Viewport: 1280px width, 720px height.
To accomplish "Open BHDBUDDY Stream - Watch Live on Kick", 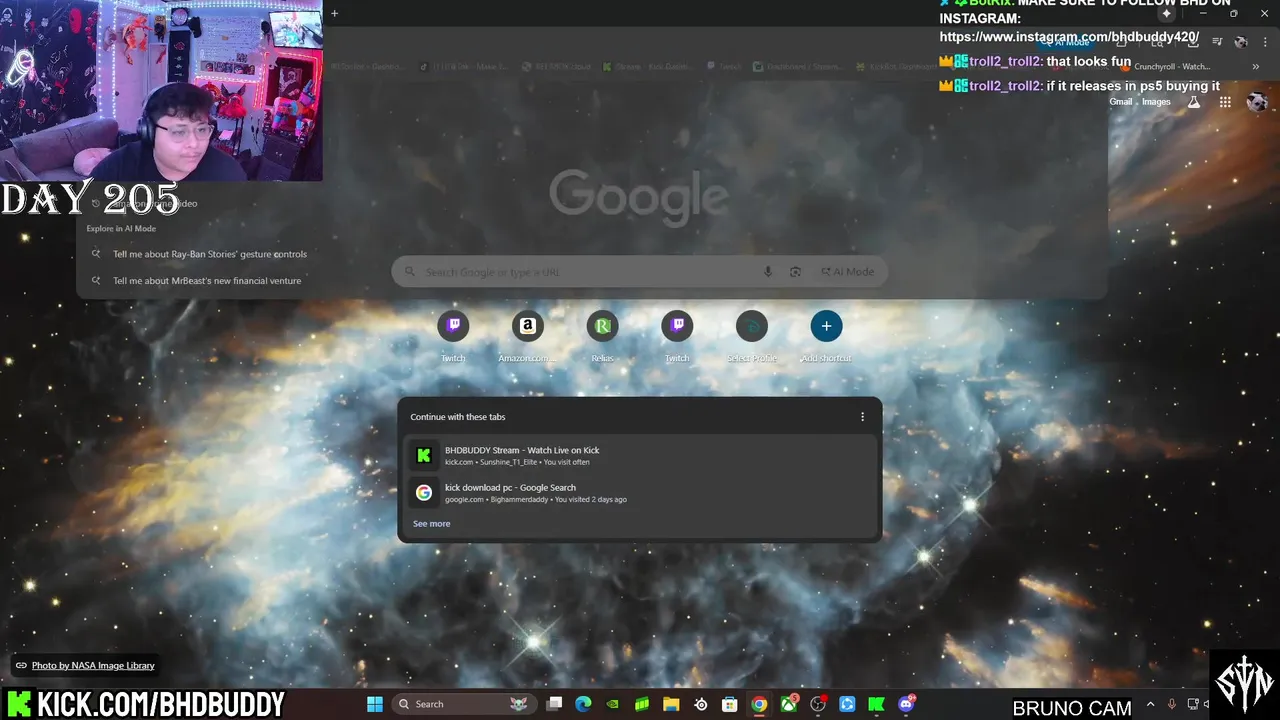I will [x=640, y=455].
